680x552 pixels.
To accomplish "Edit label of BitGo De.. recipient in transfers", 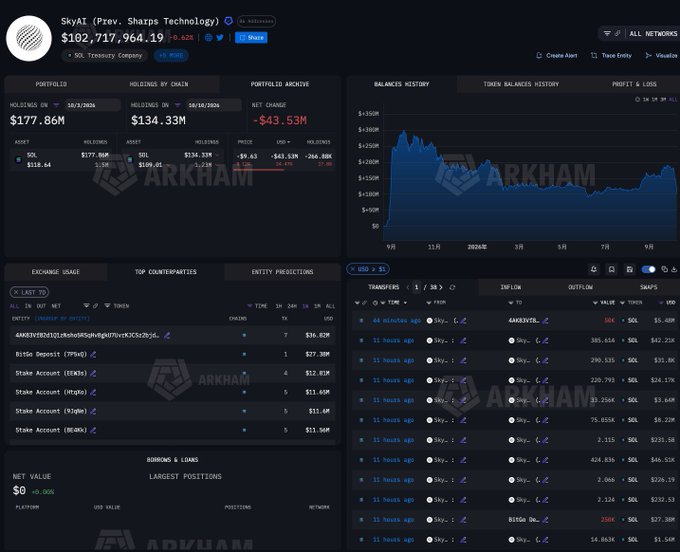I will coord(546,519).
